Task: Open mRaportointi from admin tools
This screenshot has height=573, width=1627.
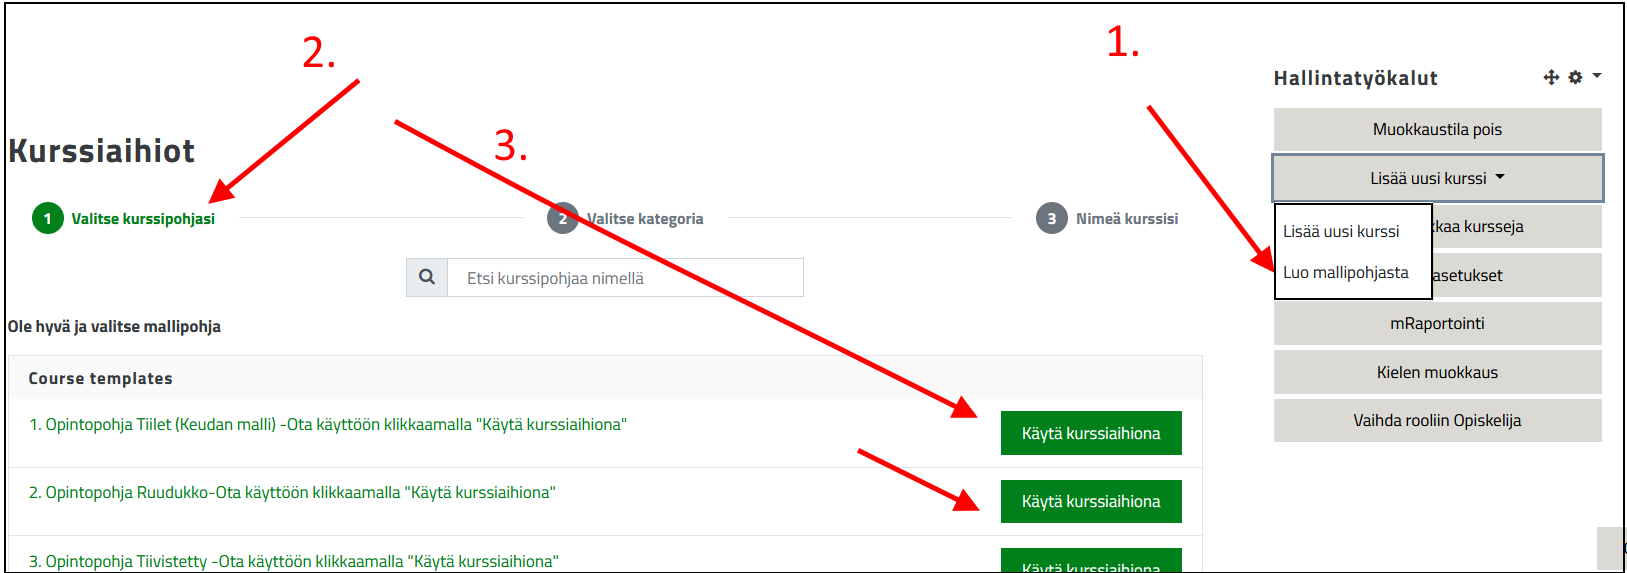Action: [1437, 323]
